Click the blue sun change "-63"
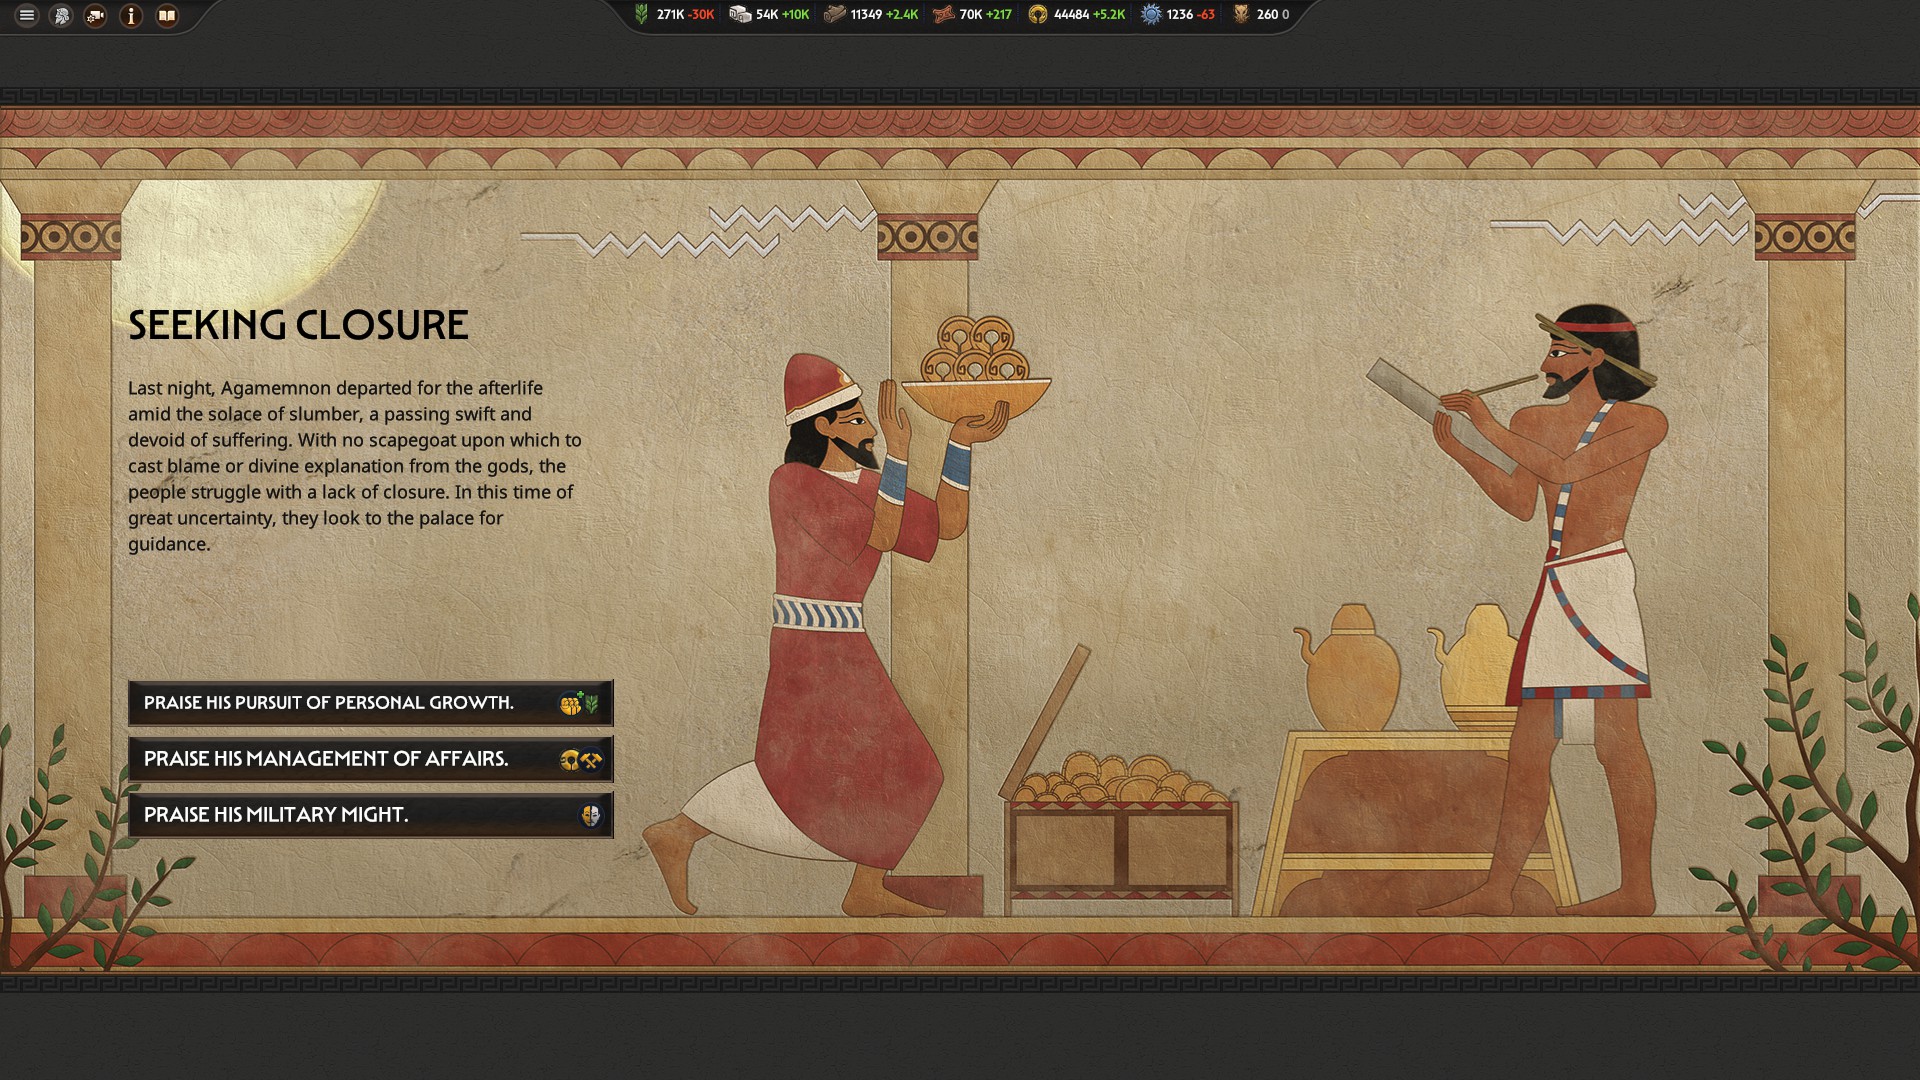1920x1080 pixels. (1206, 15)
